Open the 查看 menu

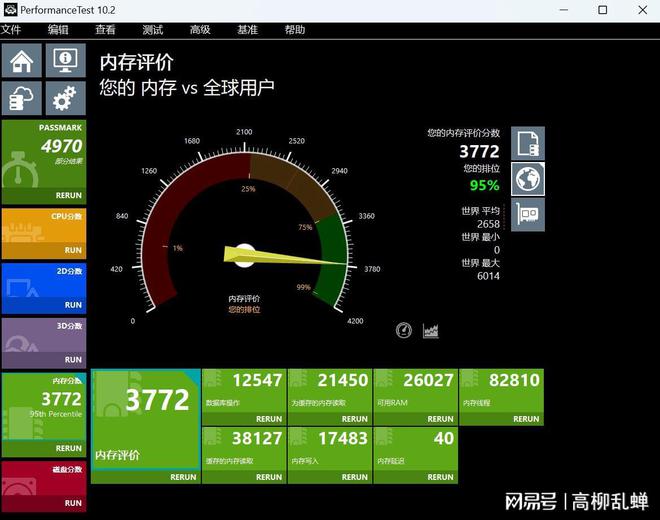[x=105, y=30]
